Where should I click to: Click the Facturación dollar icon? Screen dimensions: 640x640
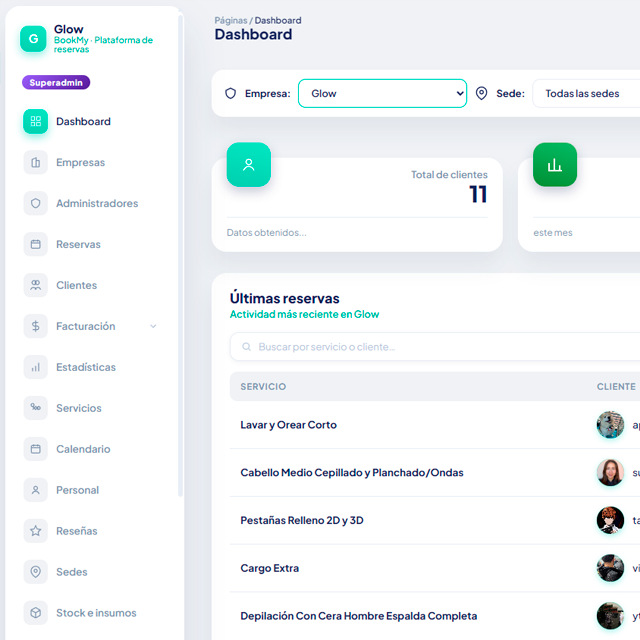[x=36, y=326]
